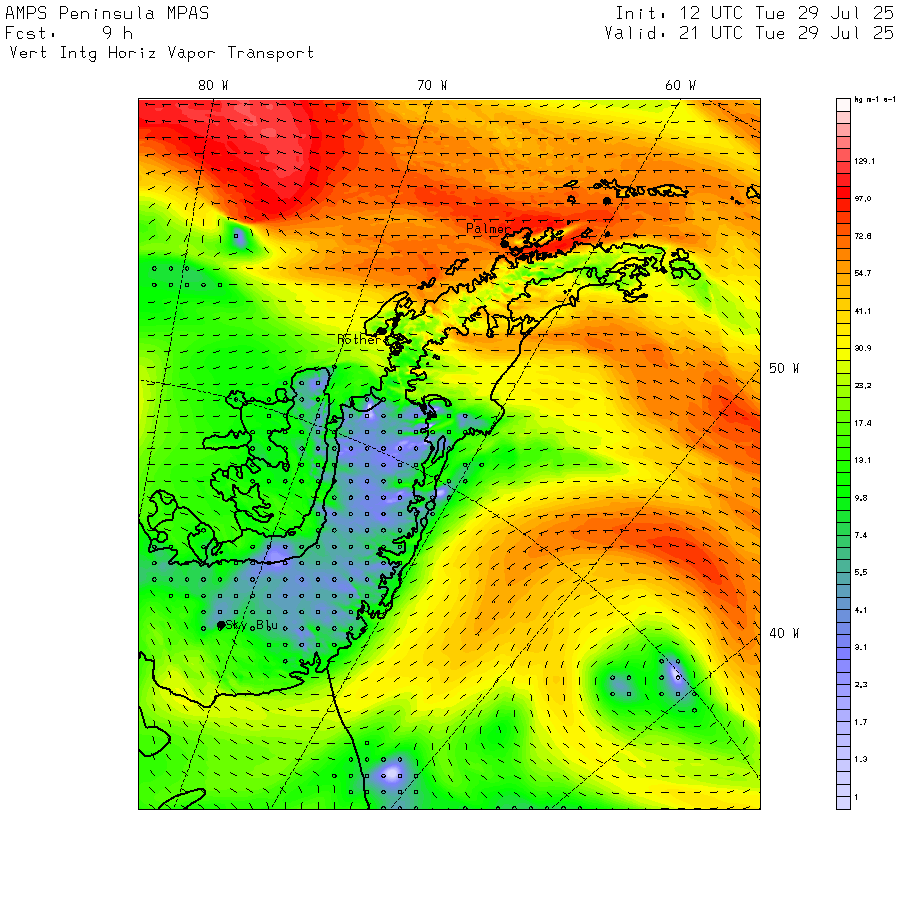Click the 13.1 value on the color scale

[x=863, y=460]
